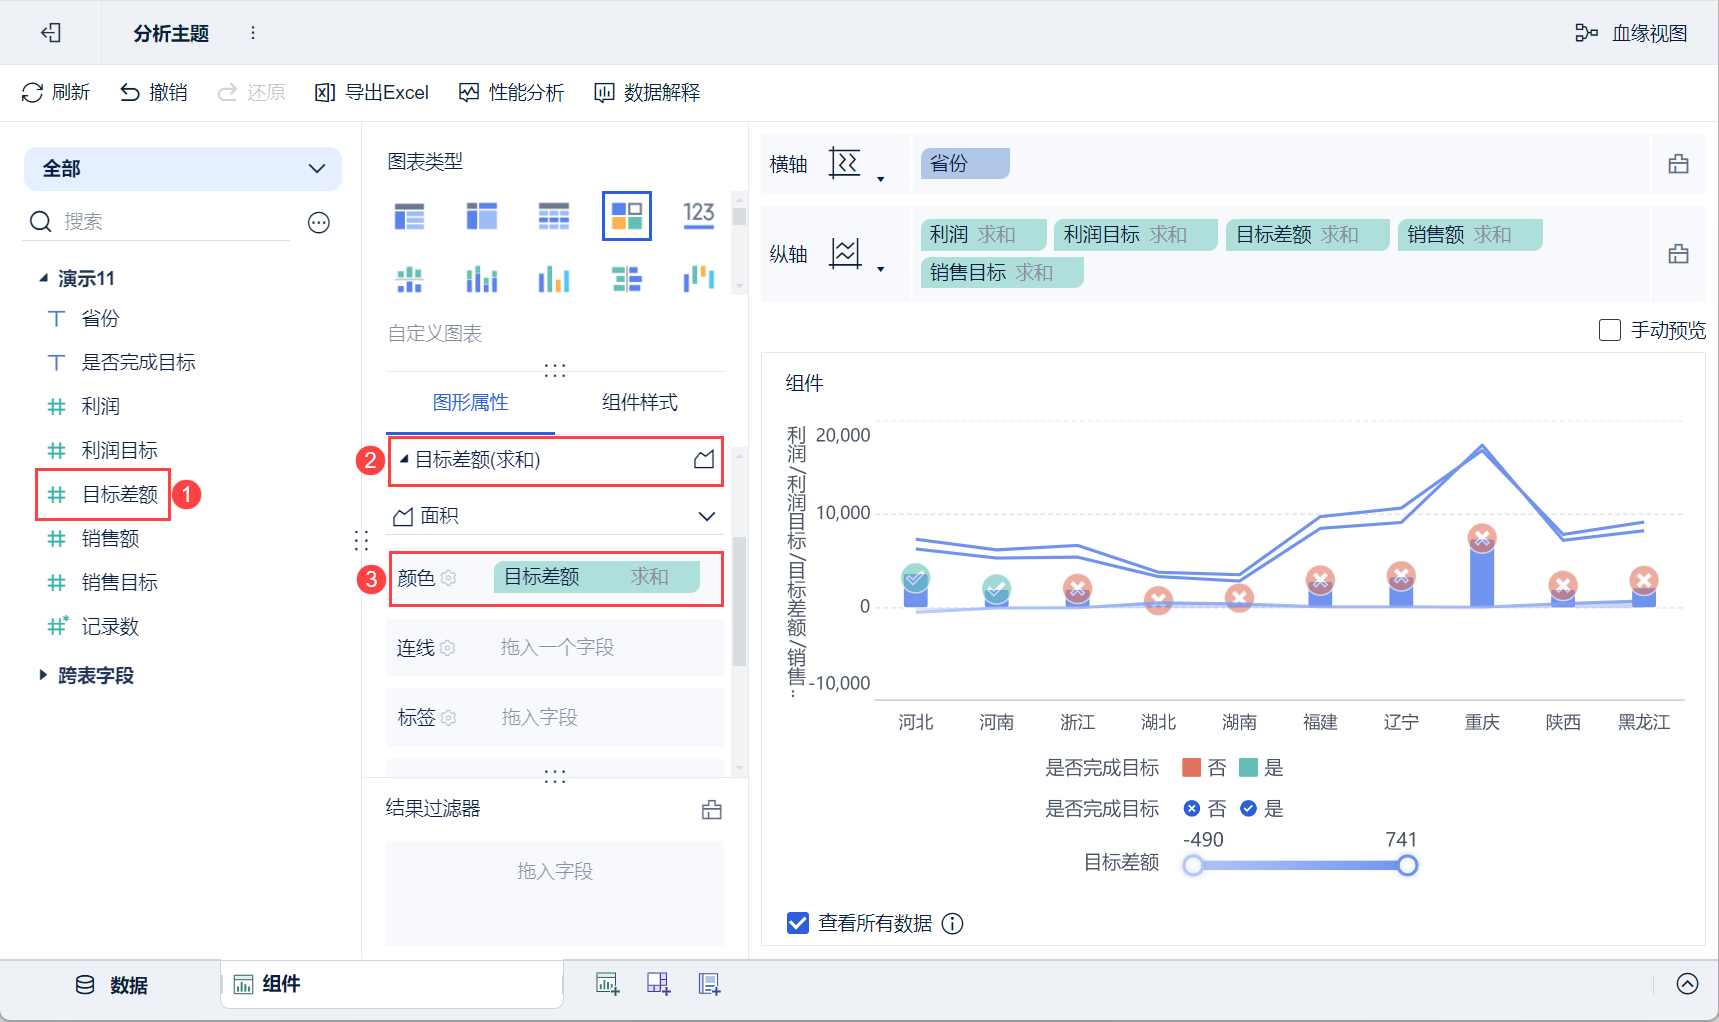Open the 连线 settings gear

(448, 648)
